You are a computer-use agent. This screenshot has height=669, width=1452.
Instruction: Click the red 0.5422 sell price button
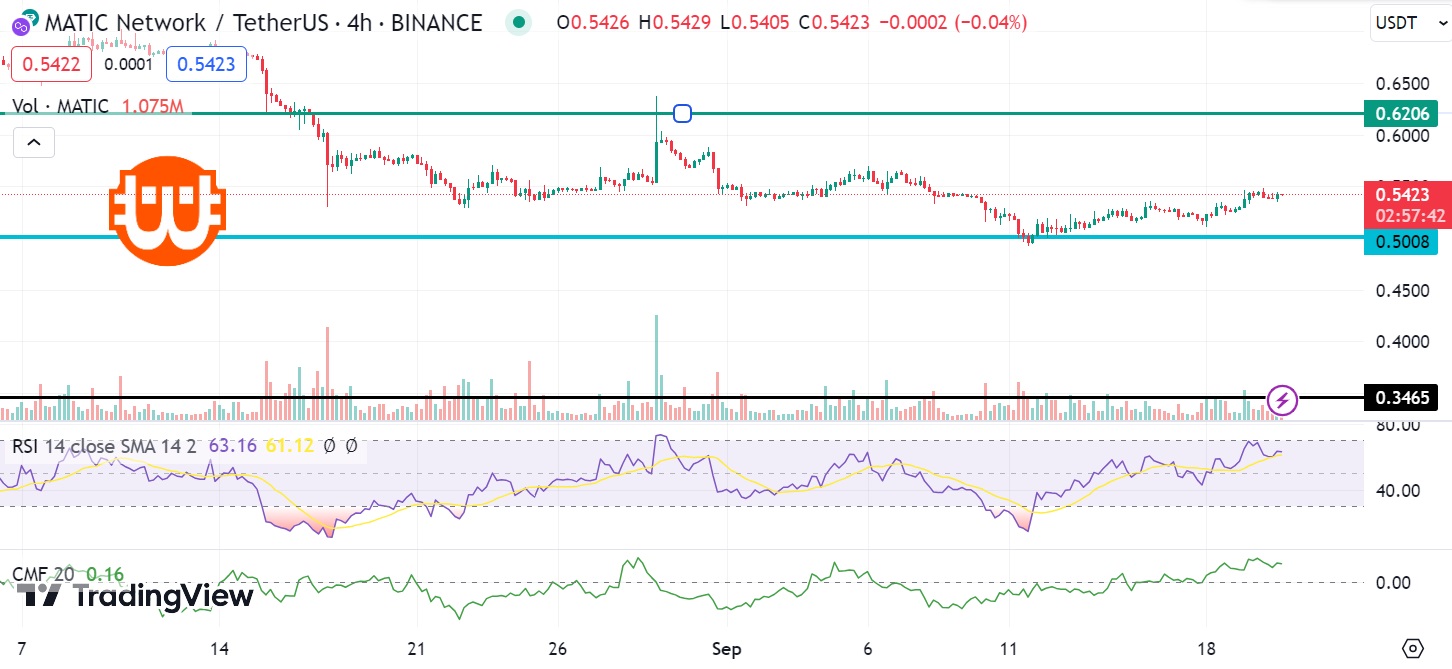point(49,65)
